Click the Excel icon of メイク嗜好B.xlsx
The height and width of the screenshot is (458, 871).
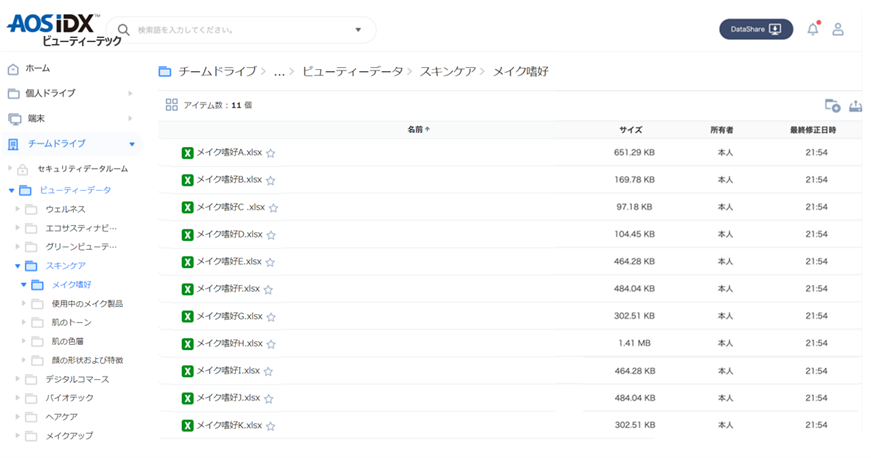(188, 180)
